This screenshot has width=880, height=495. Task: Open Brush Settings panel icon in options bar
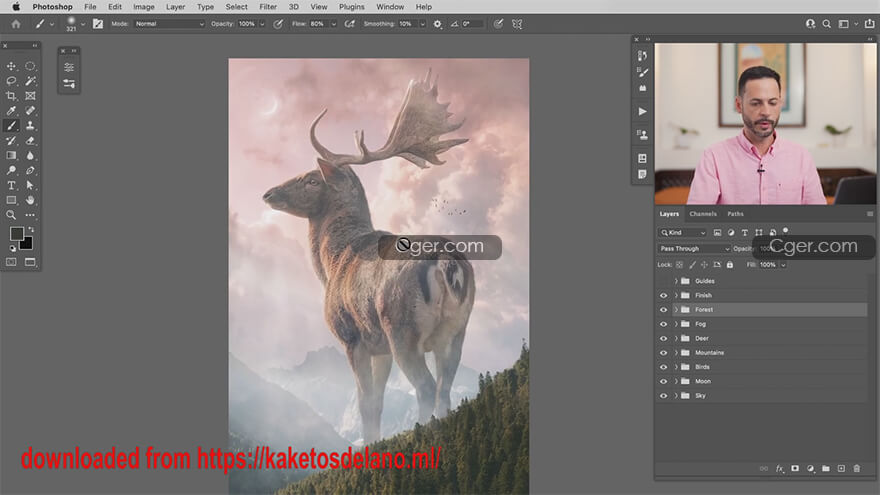pyautogui.click(x=98, y=24)
